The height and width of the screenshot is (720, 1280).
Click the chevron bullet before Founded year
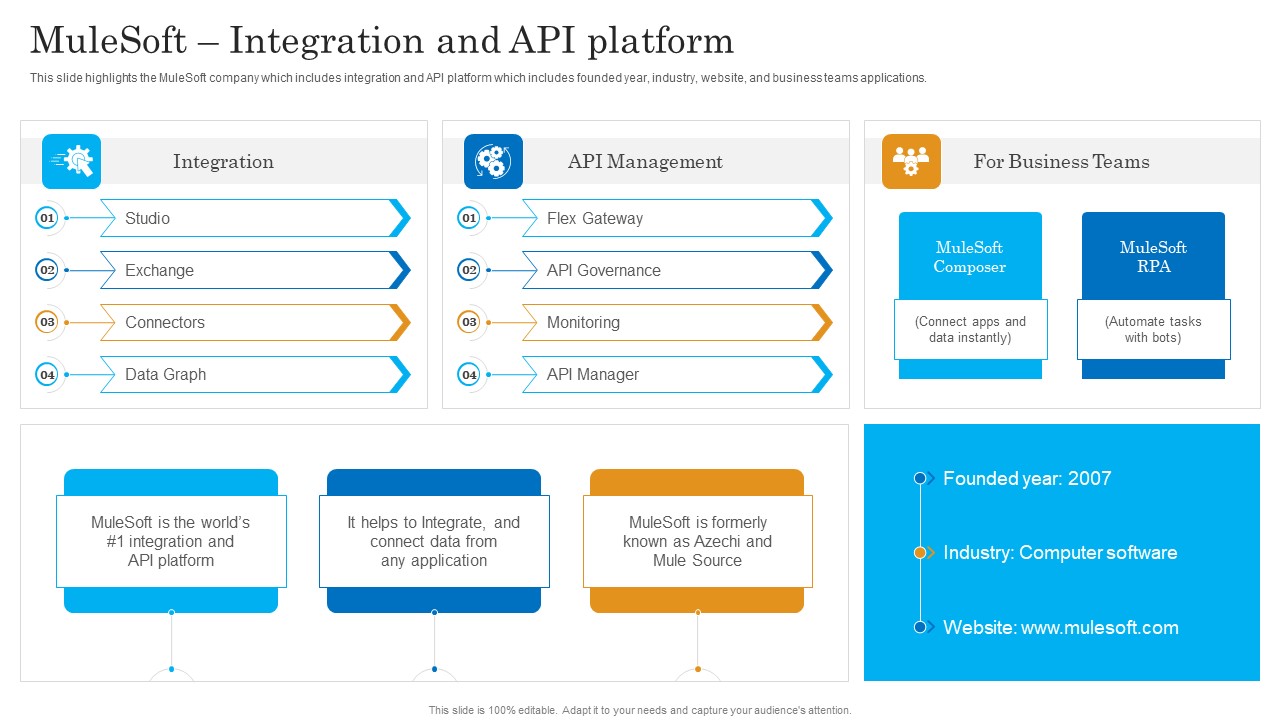point(925,478)
